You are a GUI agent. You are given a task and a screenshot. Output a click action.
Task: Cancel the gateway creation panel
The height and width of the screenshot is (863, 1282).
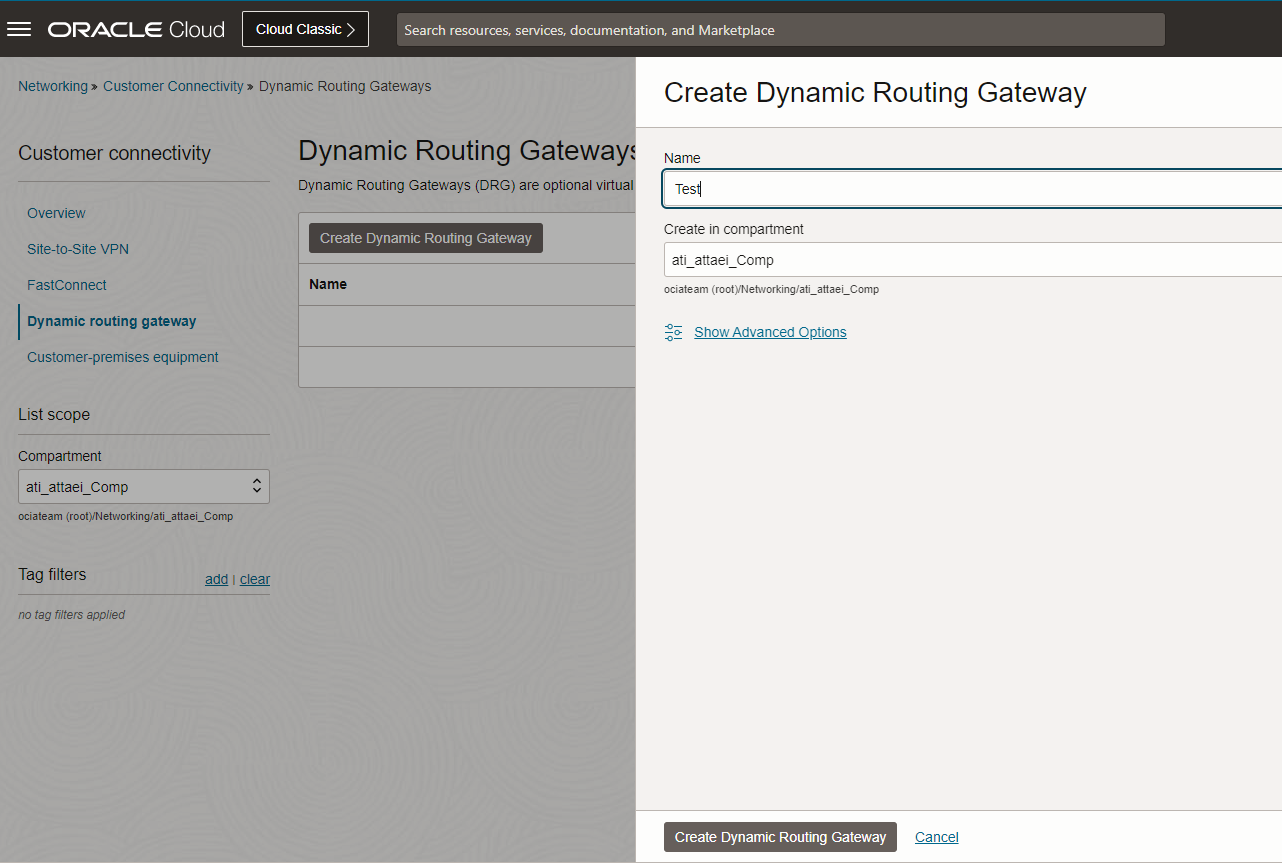pos(936,837)
